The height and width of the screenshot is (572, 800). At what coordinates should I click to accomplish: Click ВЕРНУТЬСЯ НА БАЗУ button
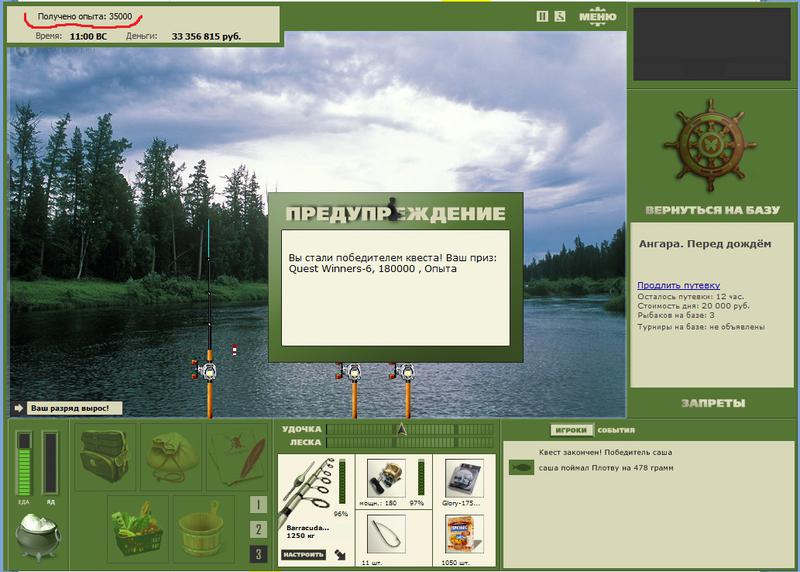(x=712, y=210)
